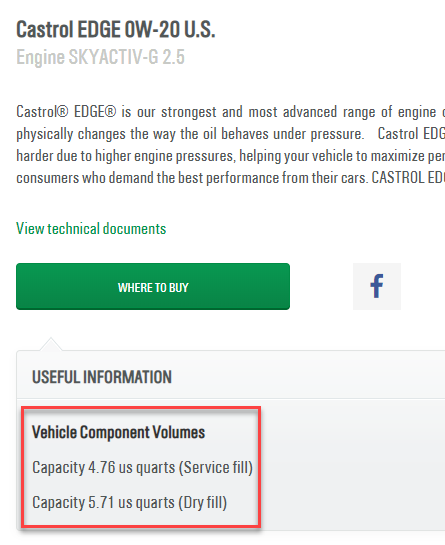Image resolution: width=445 pixels, height=545 pixels.
Task: Click the 4.76 capacity value
Action: [102, 467]
